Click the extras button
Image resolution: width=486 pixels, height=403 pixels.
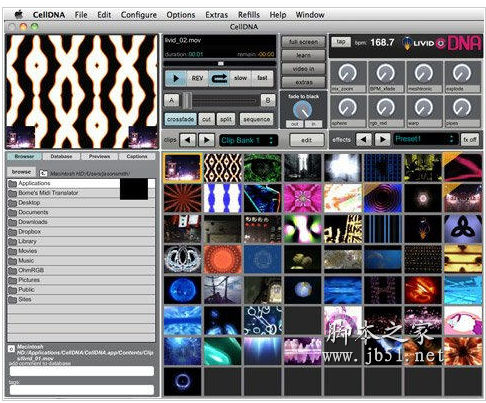tap(303, 82)
